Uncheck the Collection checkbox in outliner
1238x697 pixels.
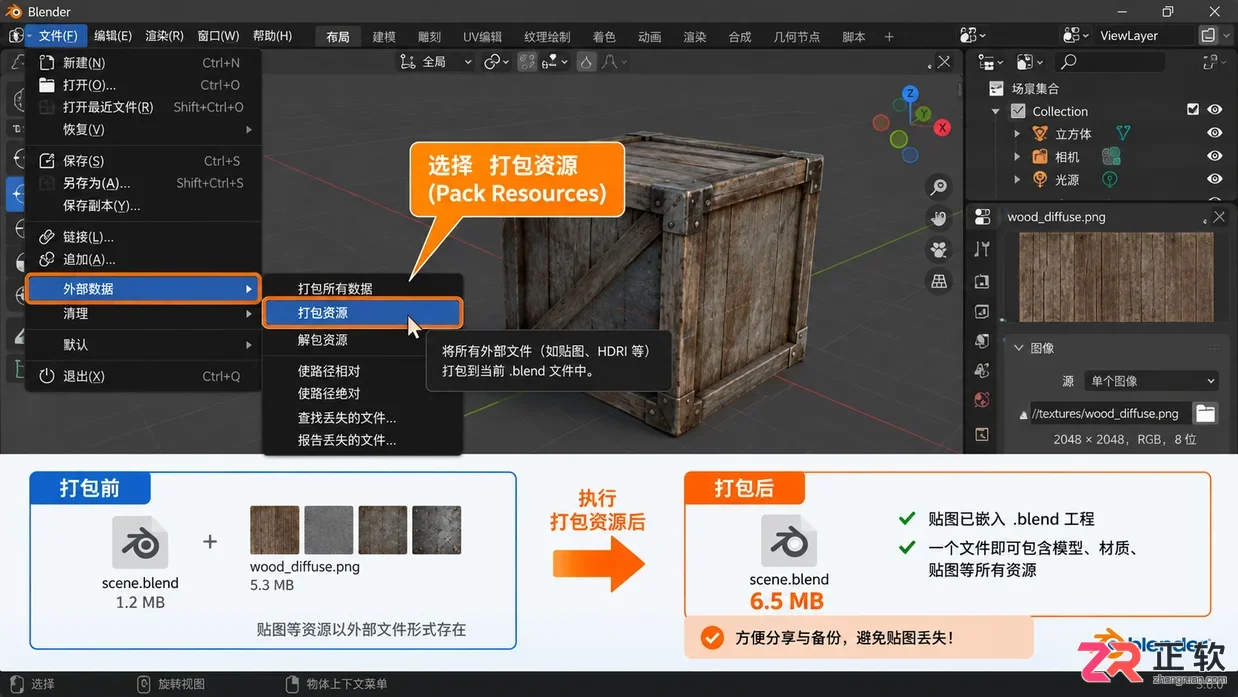click(1018, 111)
